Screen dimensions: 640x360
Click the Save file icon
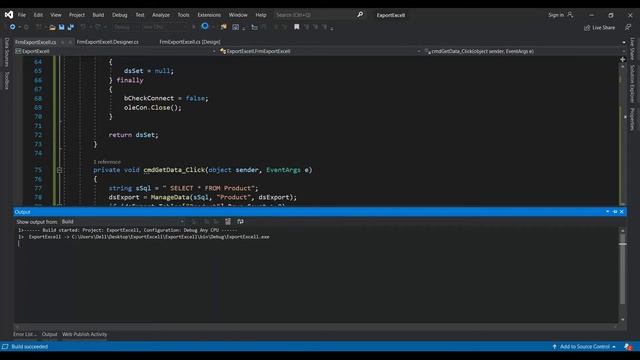click(x=61, y=27)
